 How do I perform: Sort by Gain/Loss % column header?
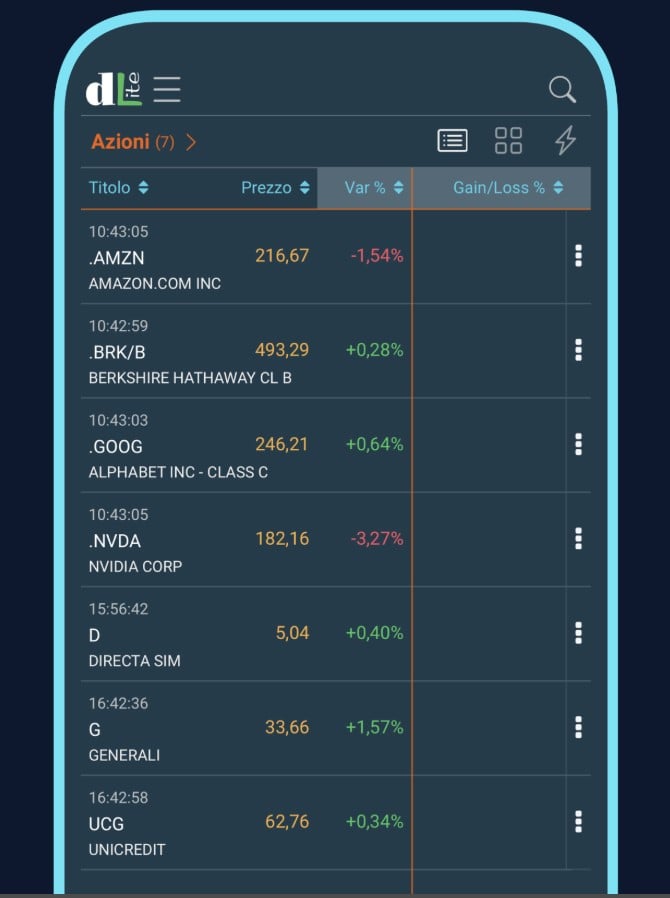coord(508,188)
